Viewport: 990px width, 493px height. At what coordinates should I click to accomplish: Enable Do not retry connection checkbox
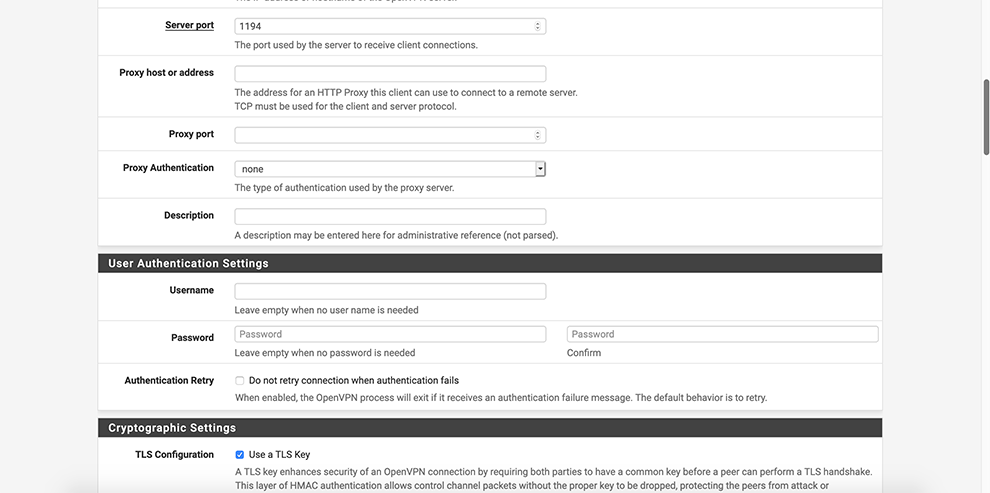pyautogui.click(x=240, y=381)
